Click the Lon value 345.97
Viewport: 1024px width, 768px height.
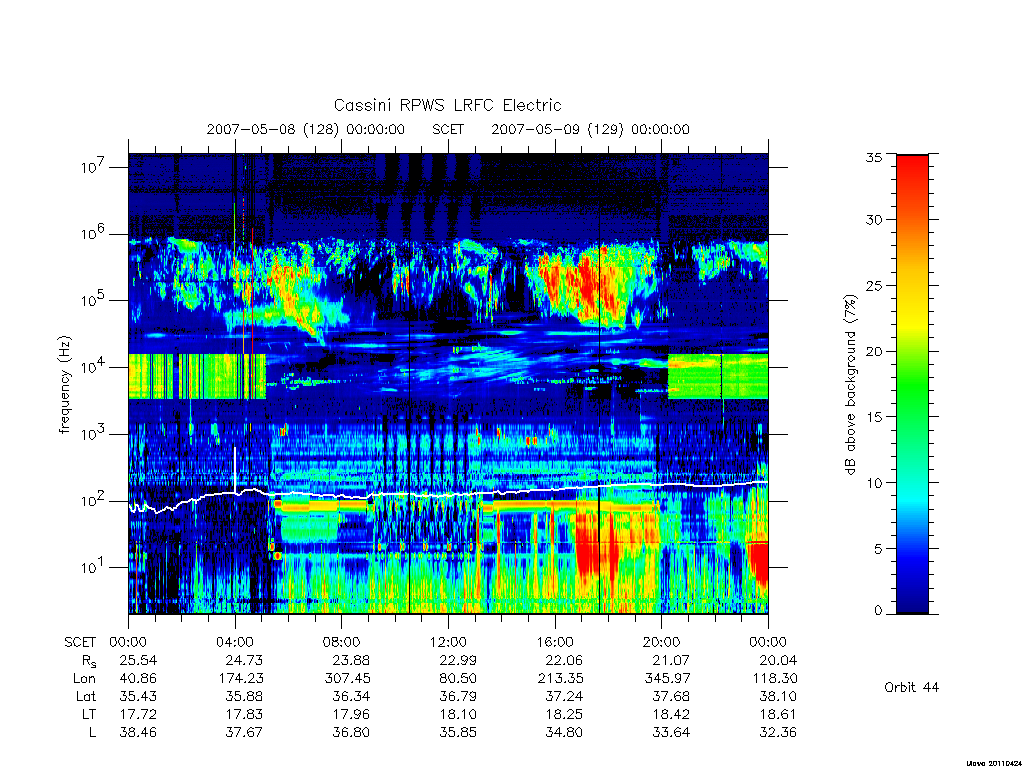(667, 679)
